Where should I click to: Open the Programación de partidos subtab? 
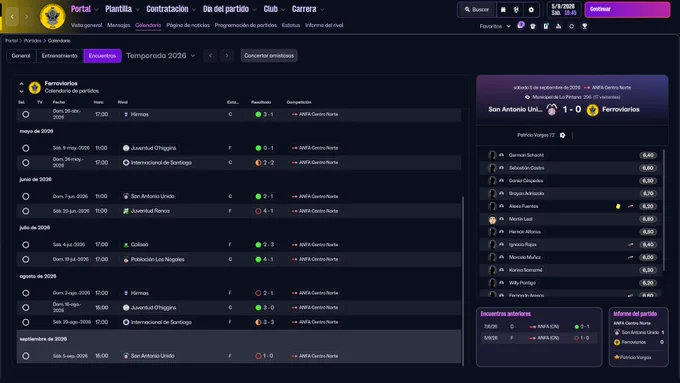tap(245, 25)
